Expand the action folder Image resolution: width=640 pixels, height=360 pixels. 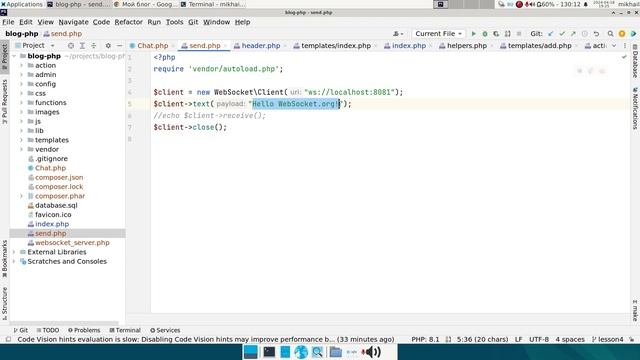pyautogui.click(x=22, y=65)
